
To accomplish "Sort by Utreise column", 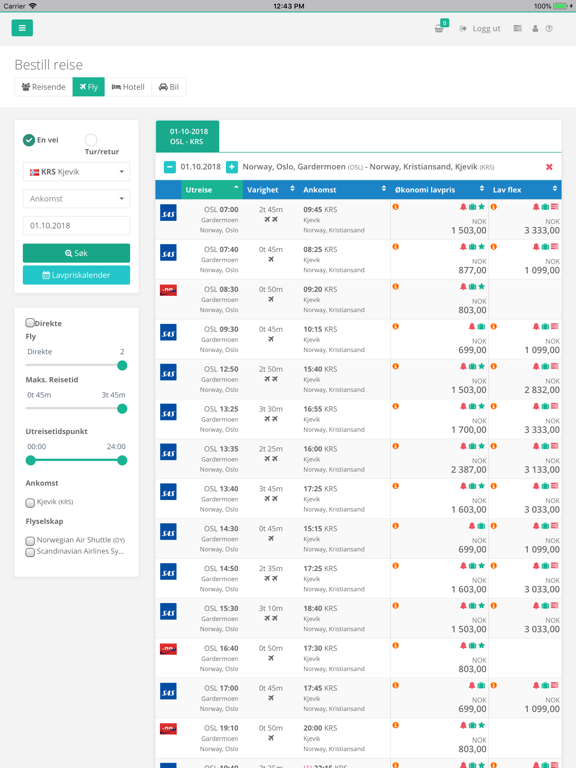I will pyautogui.click(x=212, y=190).
